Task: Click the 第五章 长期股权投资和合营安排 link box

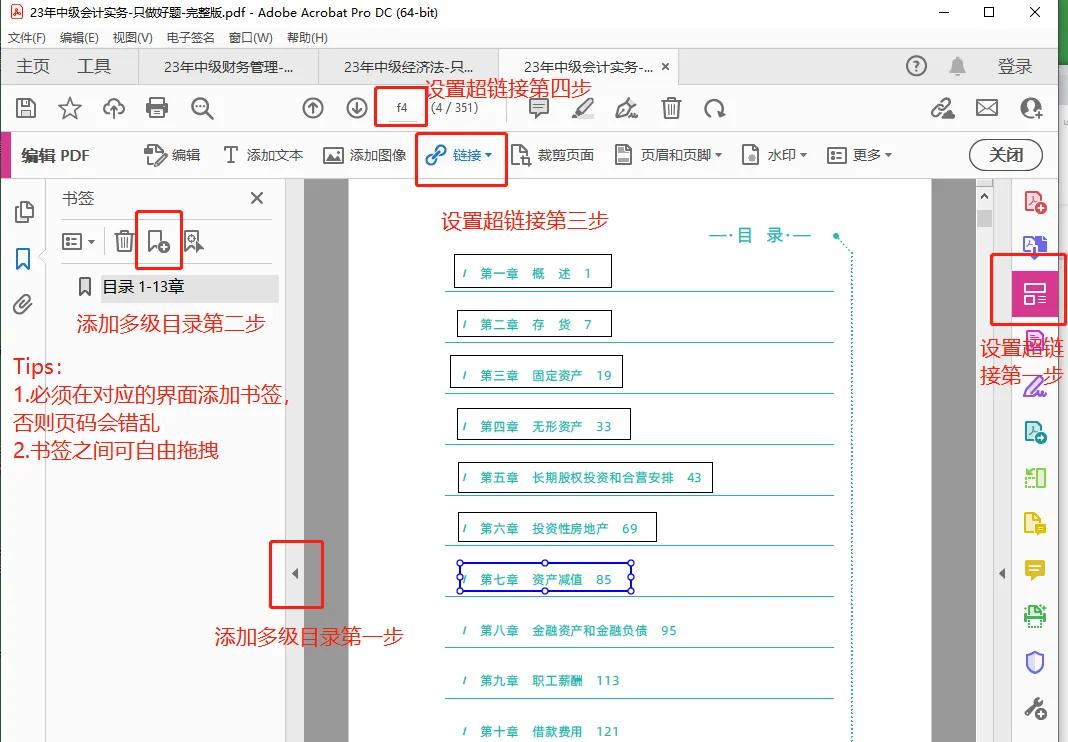Action: coord(585,477)
